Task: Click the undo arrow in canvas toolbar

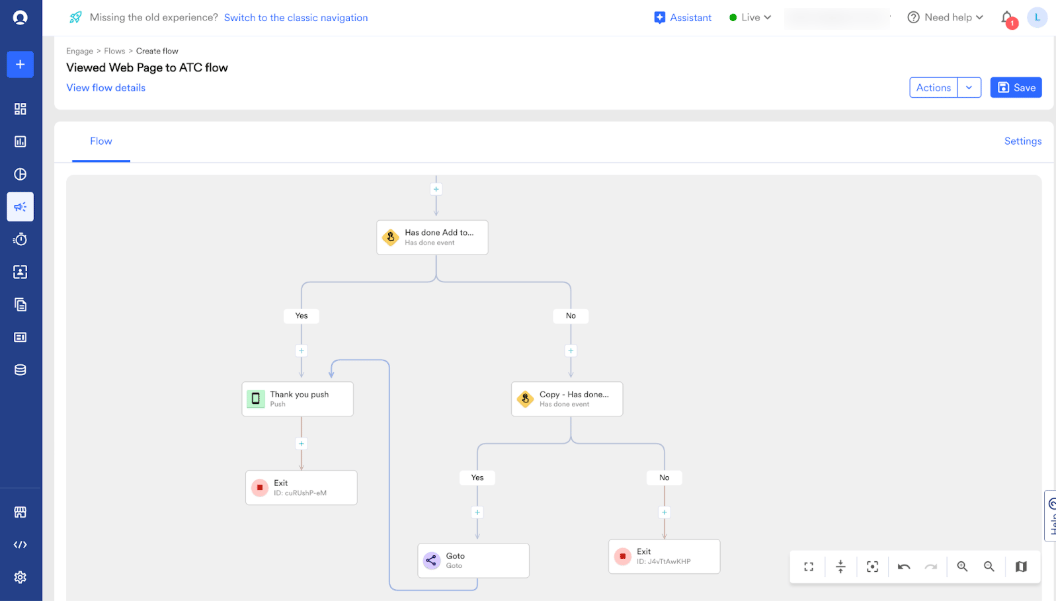Action: pyautogui.click(x=903, y=567)
